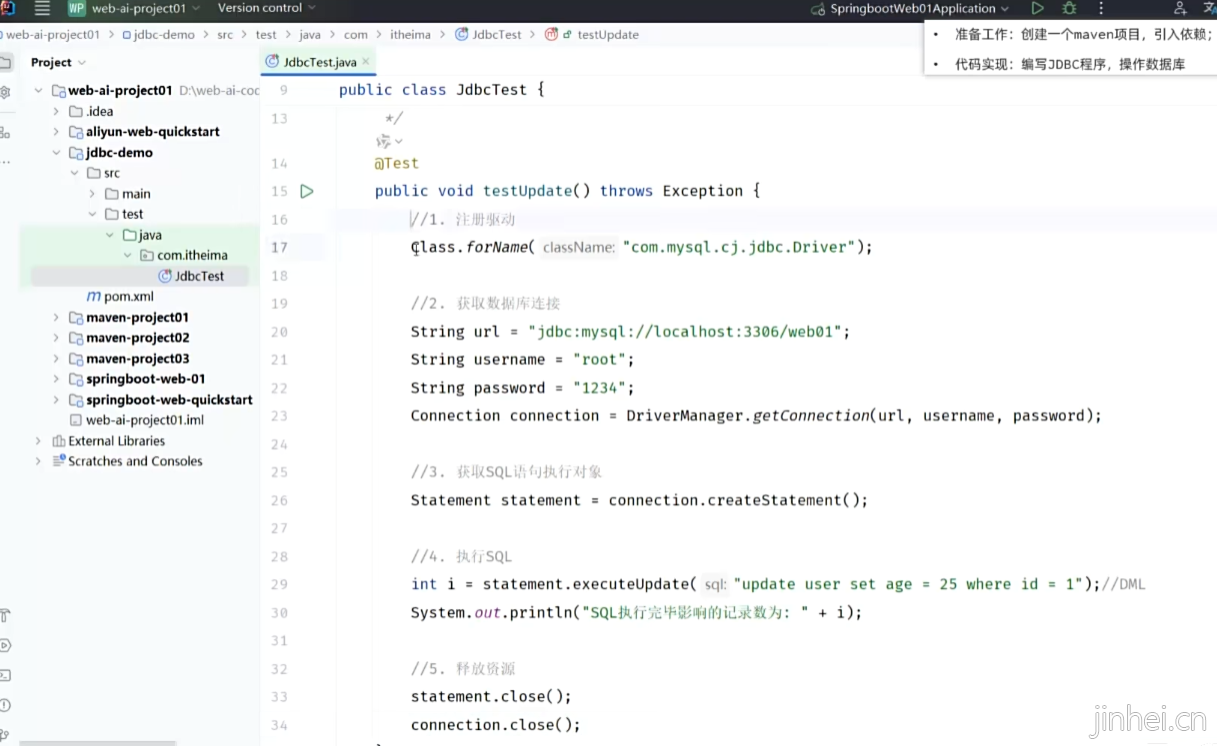Collapse the java test folder
1217x746 pixels.
pyautogui.click(x=110, y=235)
